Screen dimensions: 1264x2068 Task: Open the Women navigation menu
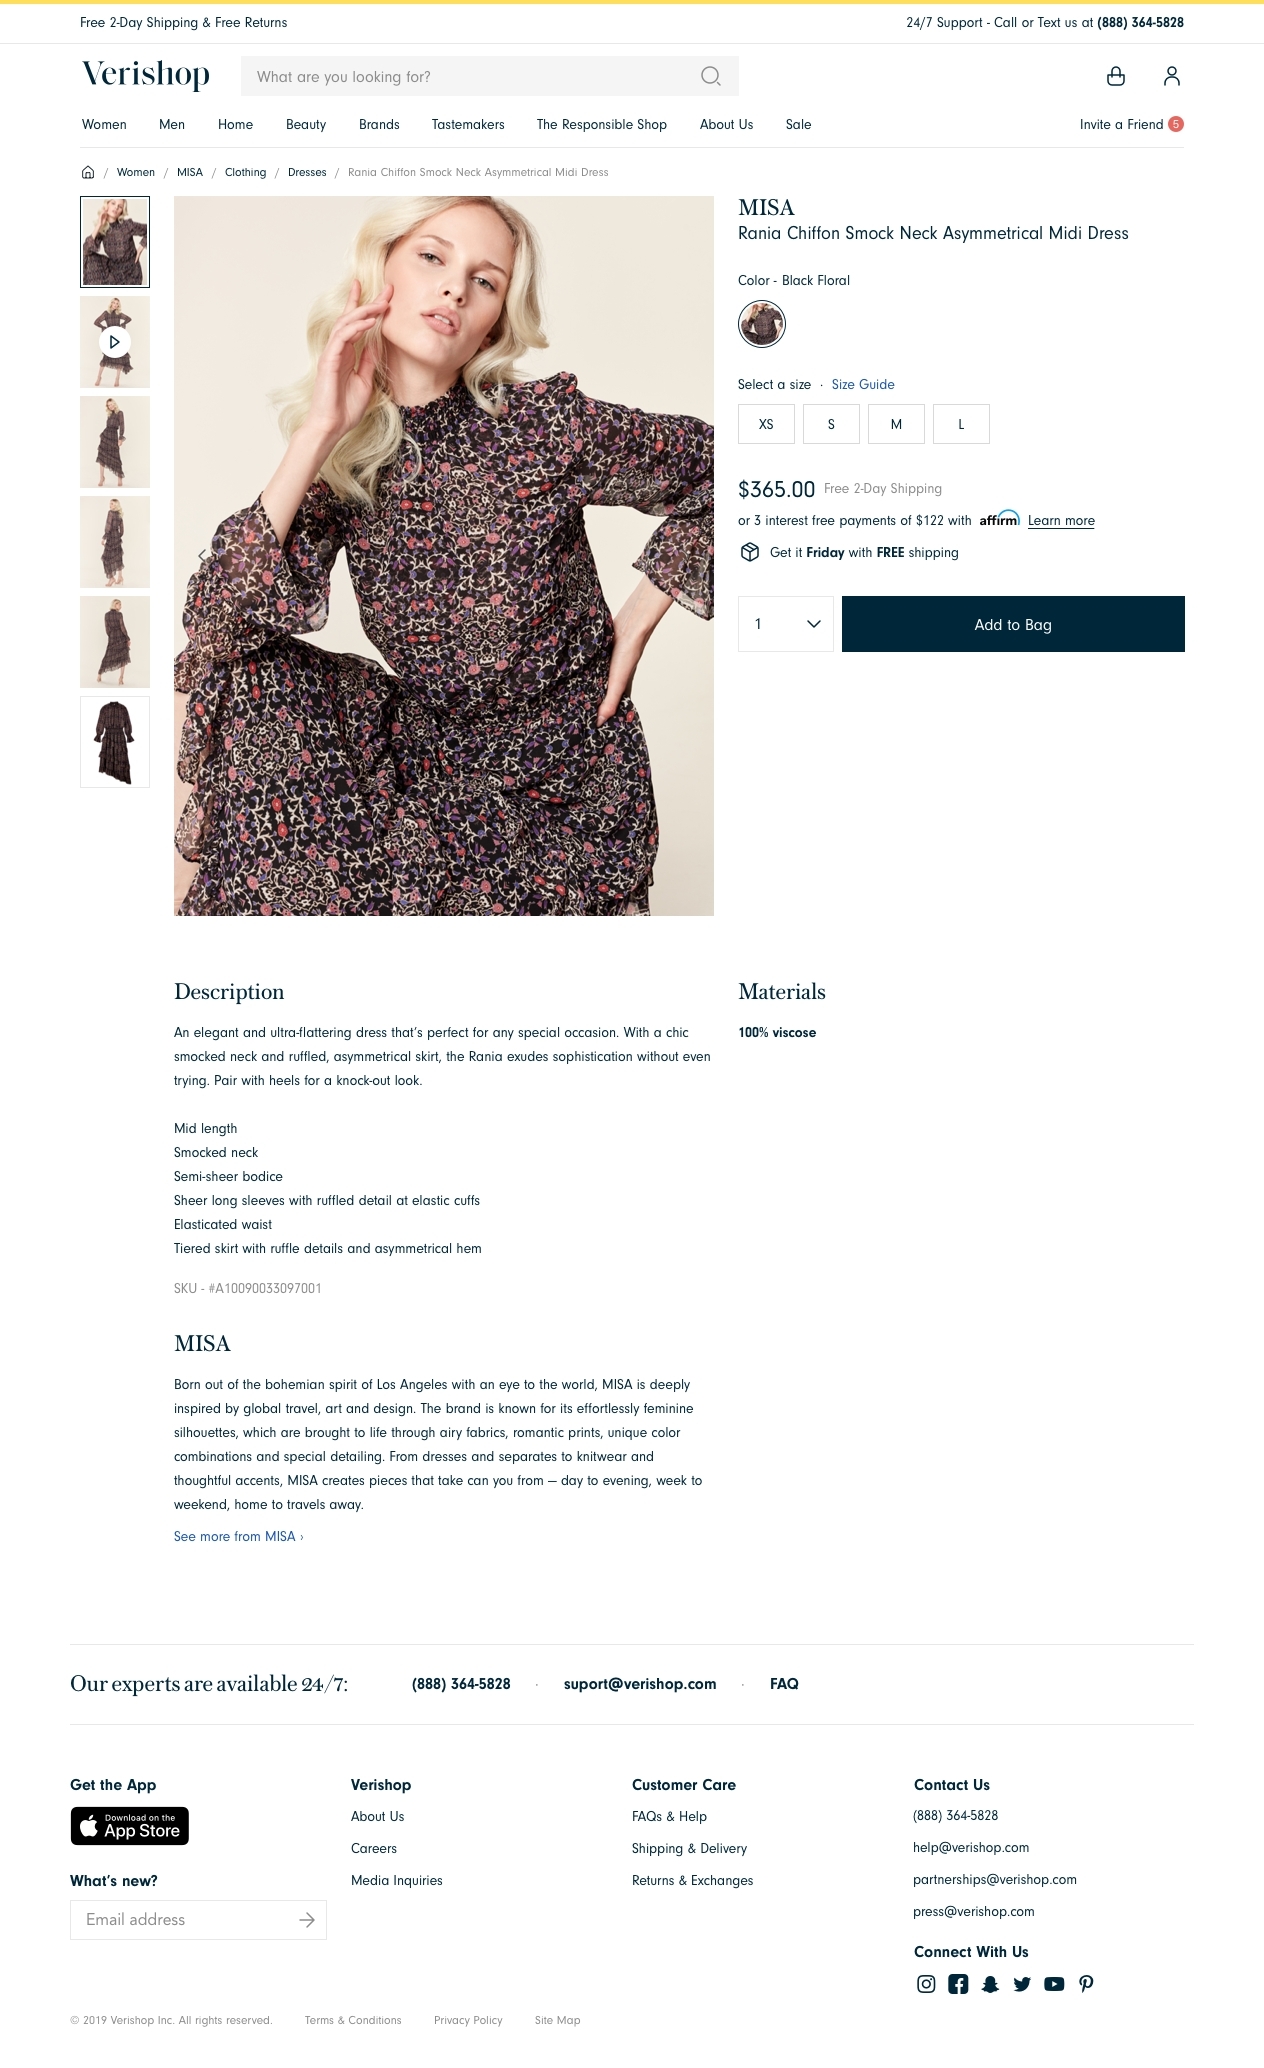[x=104, y=124]
